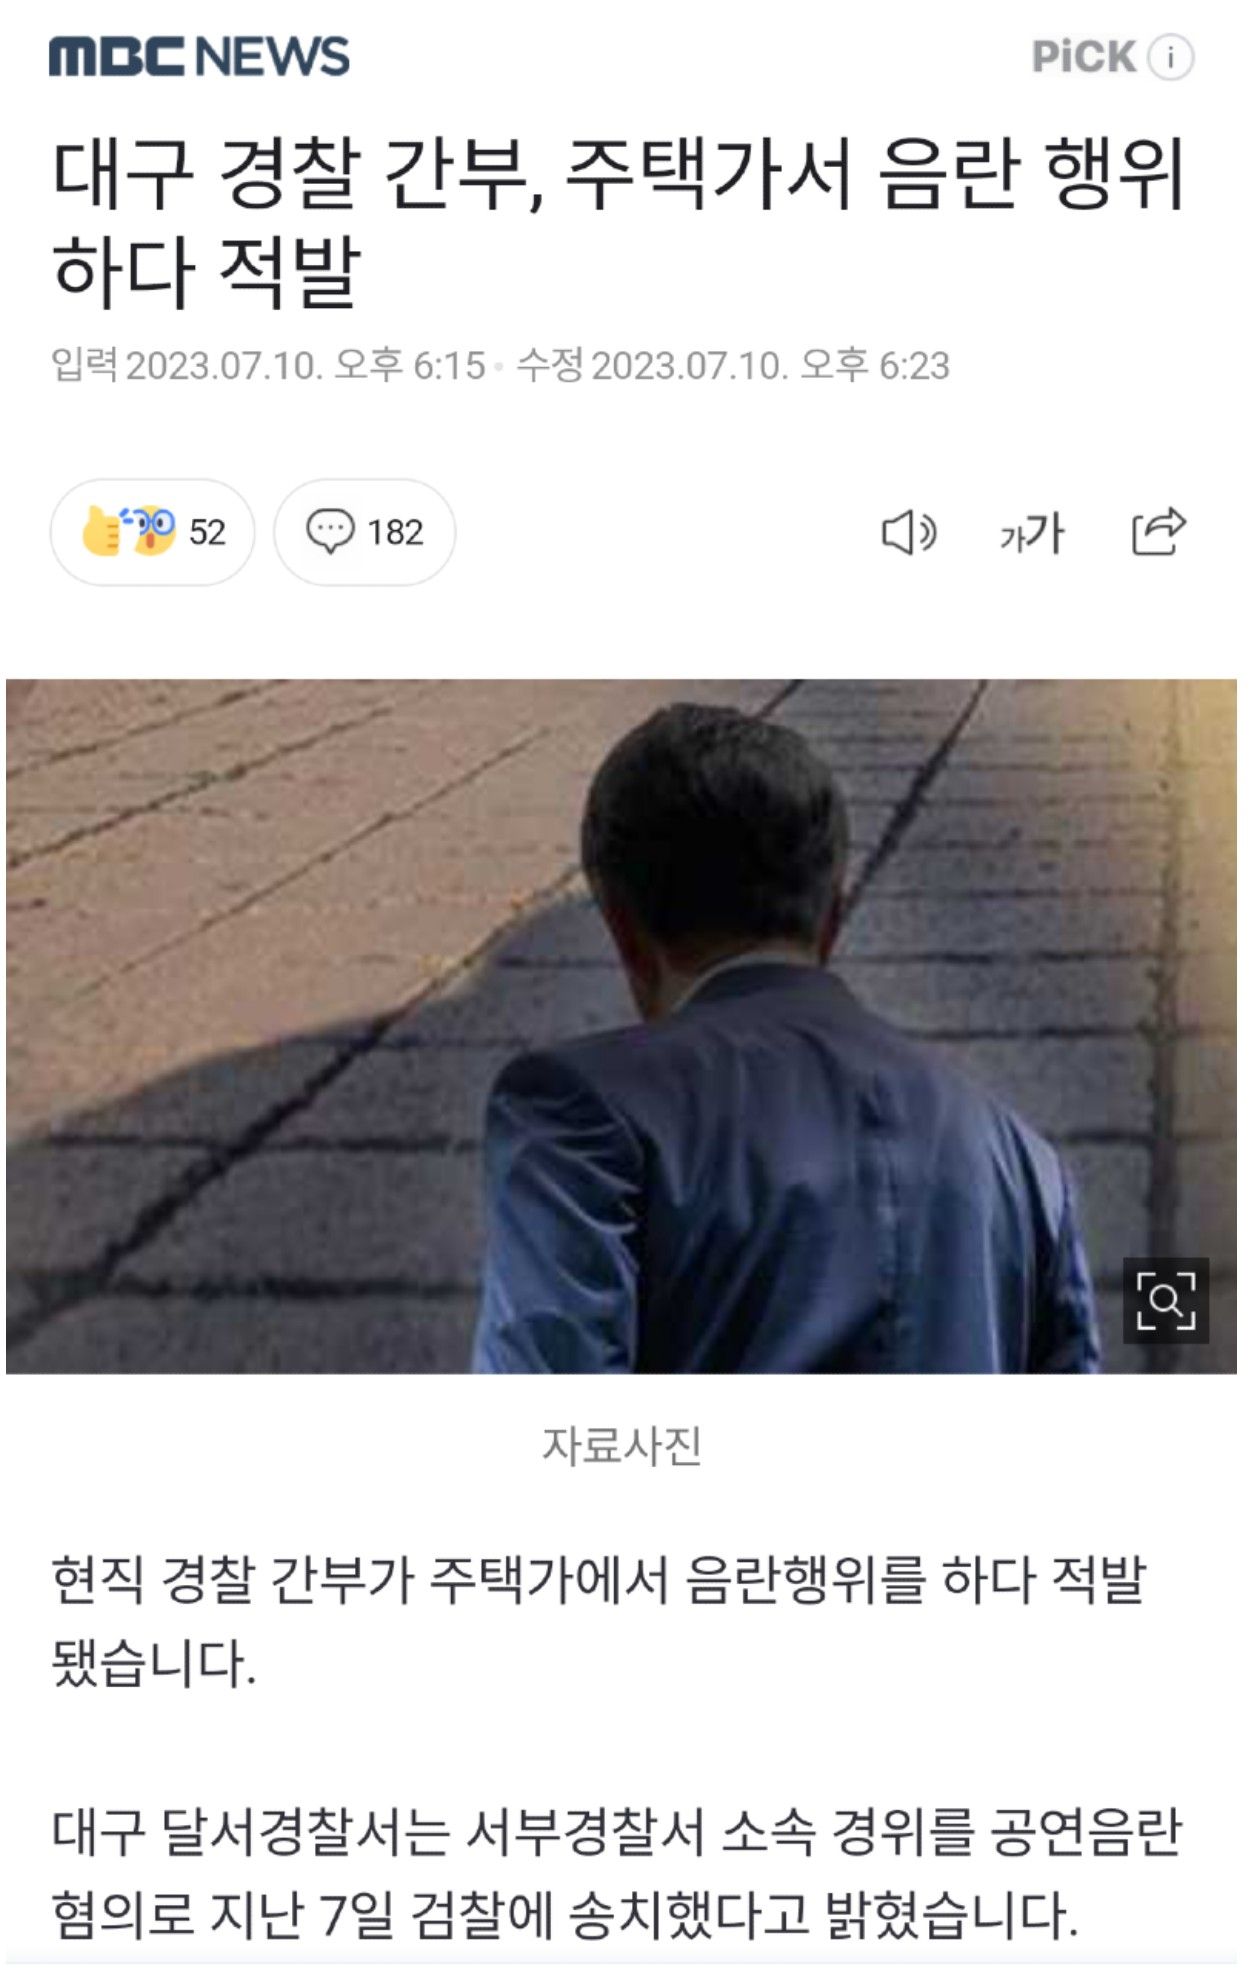1251x1968 pixels.
Task: Click the thumbs-up emoji reaction icon
Action: 102,531
